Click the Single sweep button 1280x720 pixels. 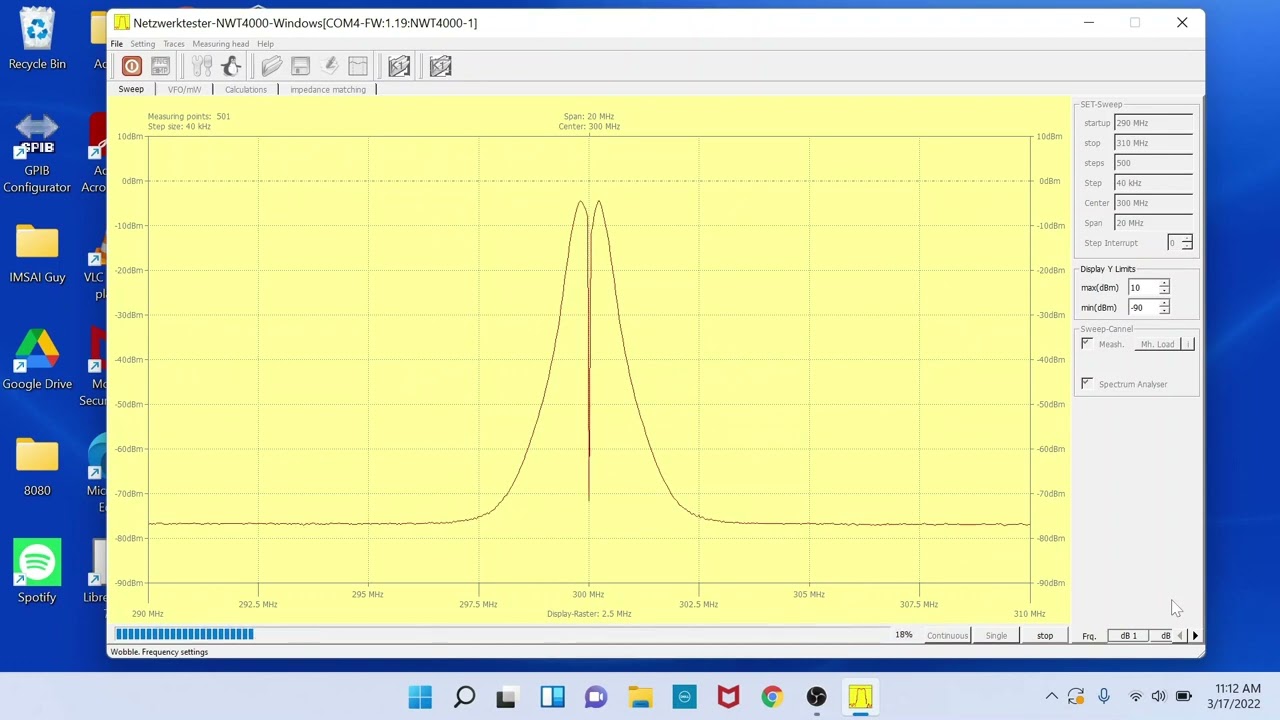pyautogui.click(x=996, y=636)
